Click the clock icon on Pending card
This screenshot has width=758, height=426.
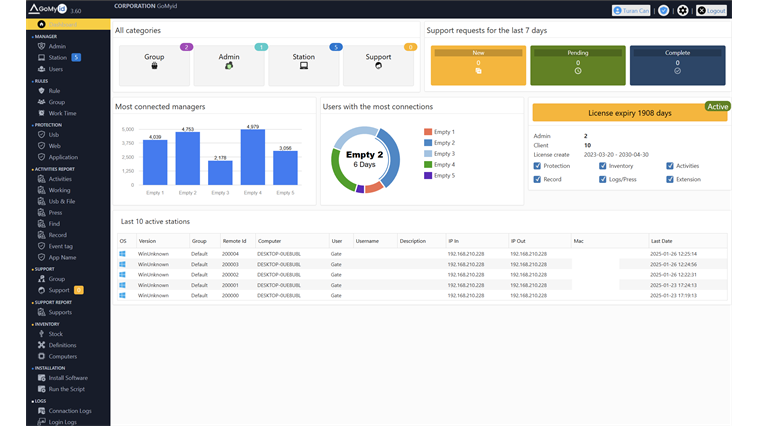[578, 71]
